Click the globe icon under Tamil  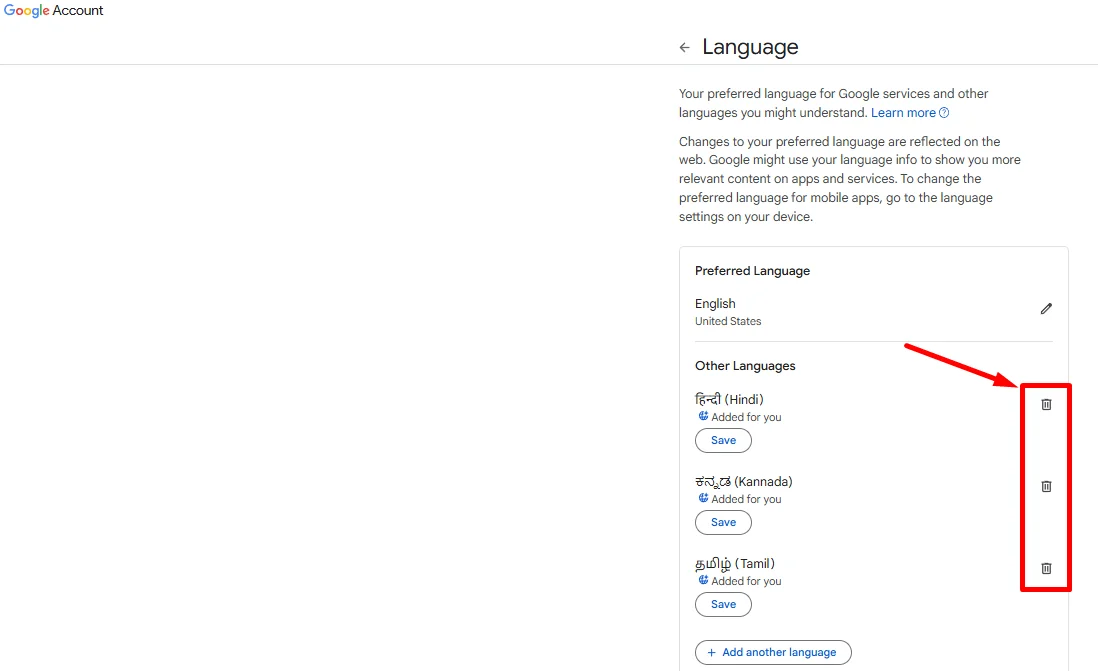coord(700,581)
